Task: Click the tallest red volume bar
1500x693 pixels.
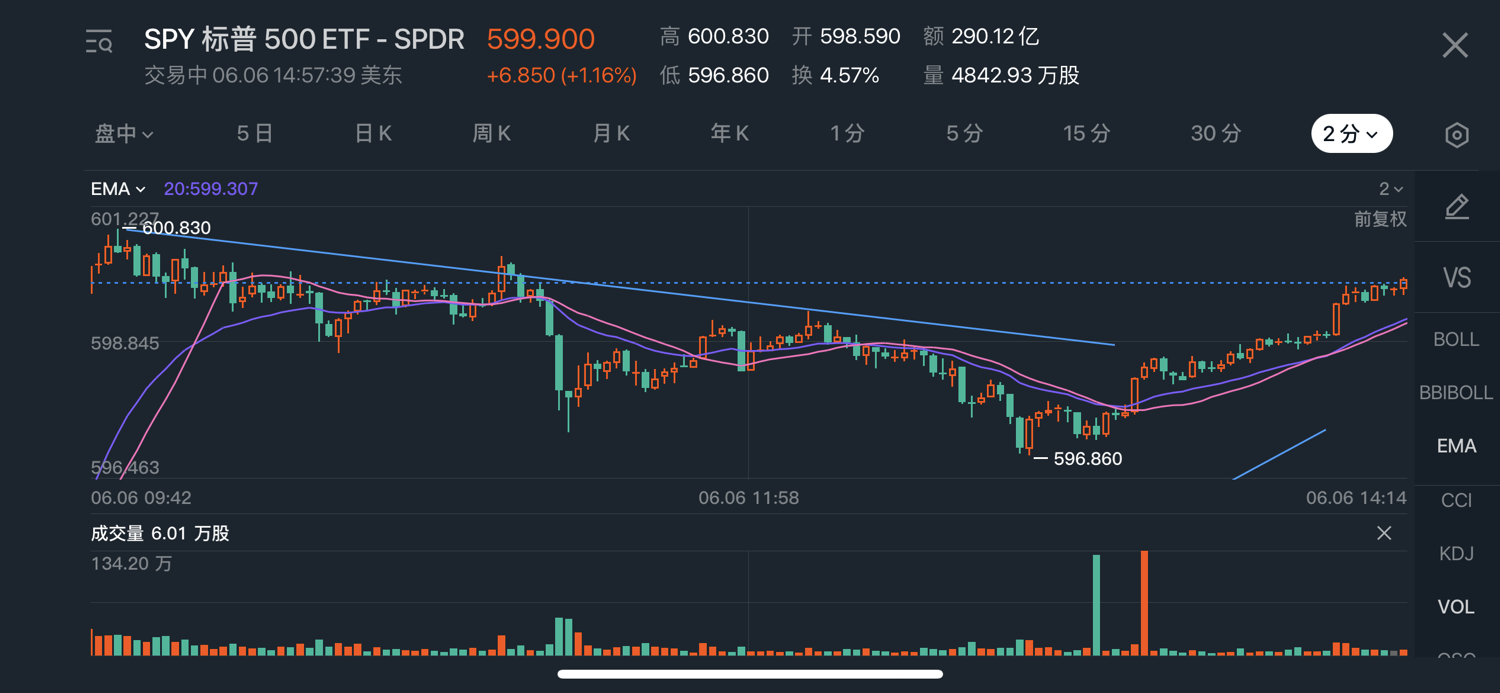Action: pos(1145,603)
